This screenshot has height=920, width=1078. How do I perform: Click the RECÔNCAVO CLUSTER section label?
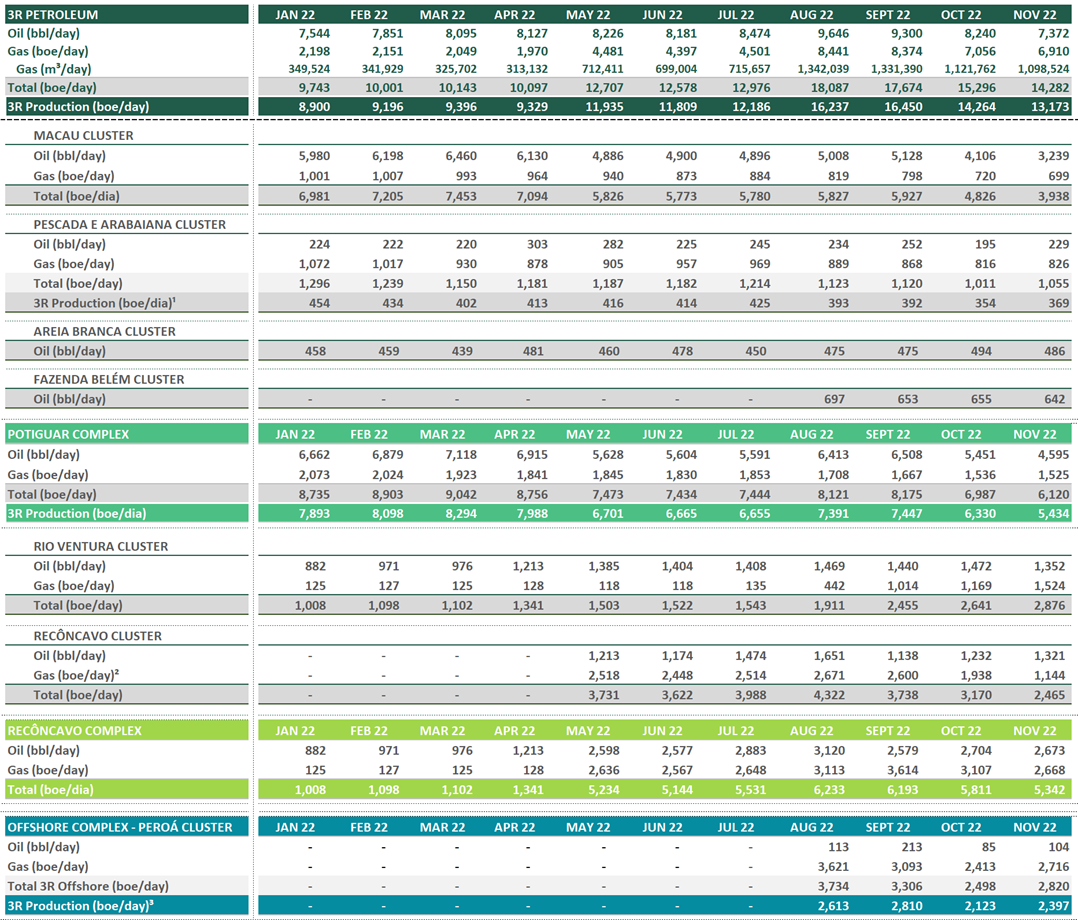[97, 636]
